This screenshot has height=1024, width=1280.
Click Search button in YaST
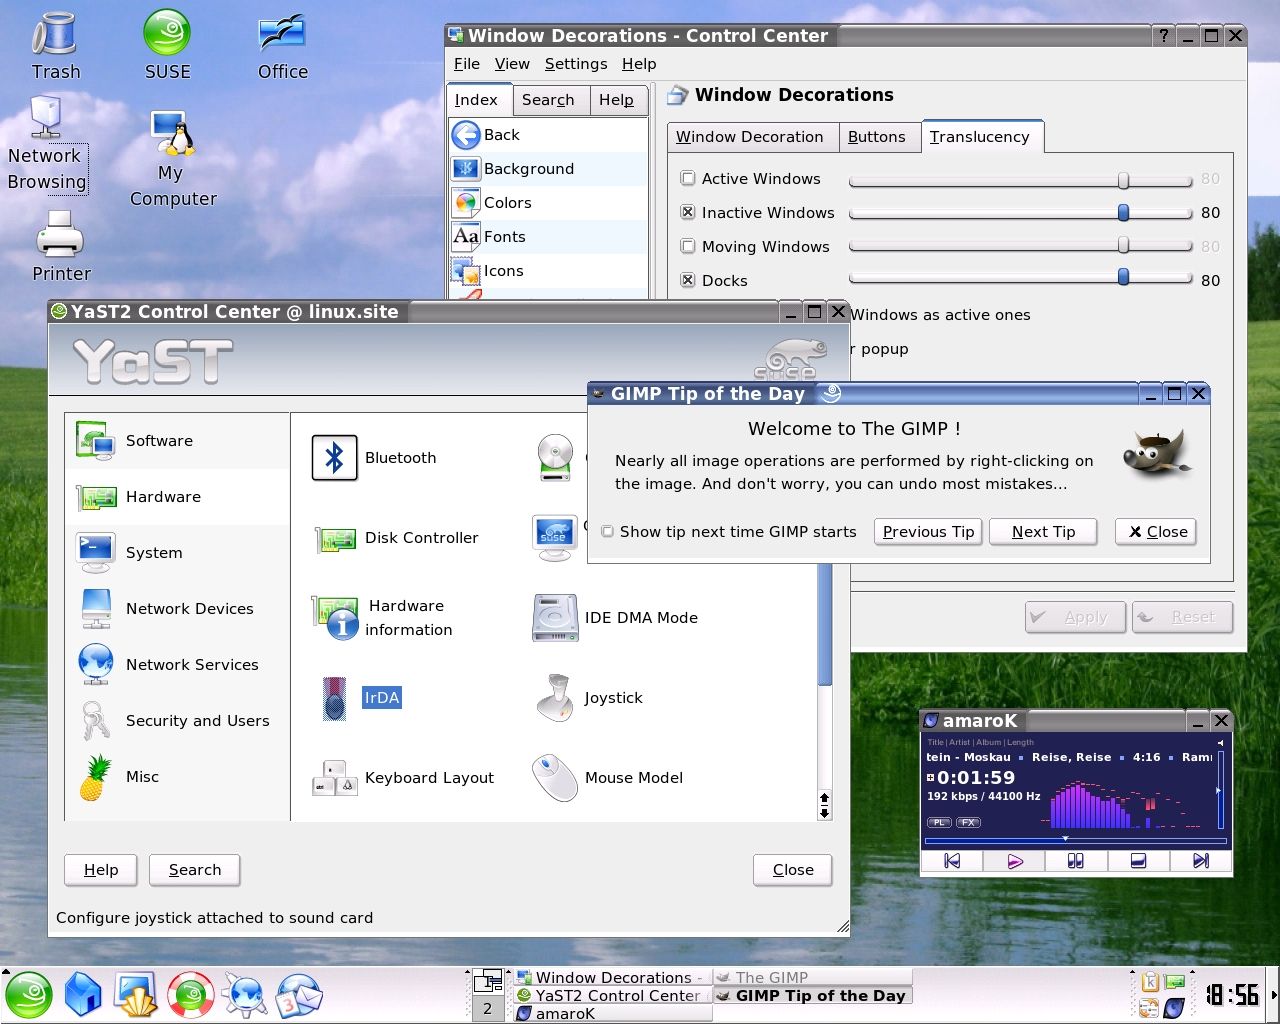(195, 870)
